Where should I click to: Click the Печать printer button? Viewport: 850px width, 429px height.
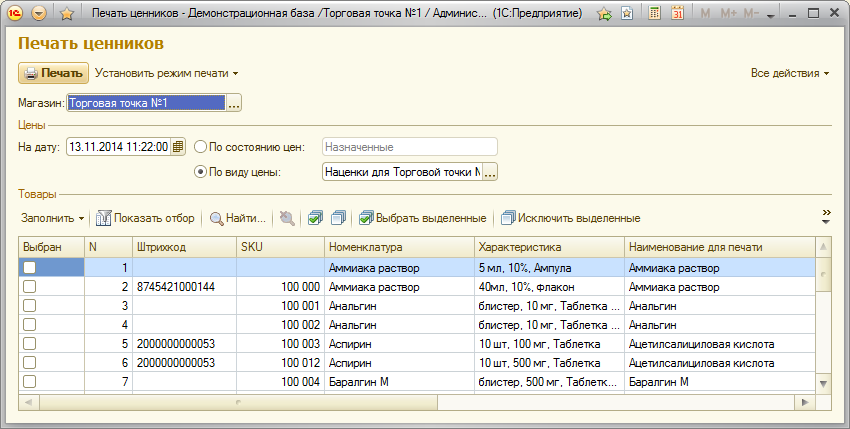pyautogui.click(x=54, y=73)
